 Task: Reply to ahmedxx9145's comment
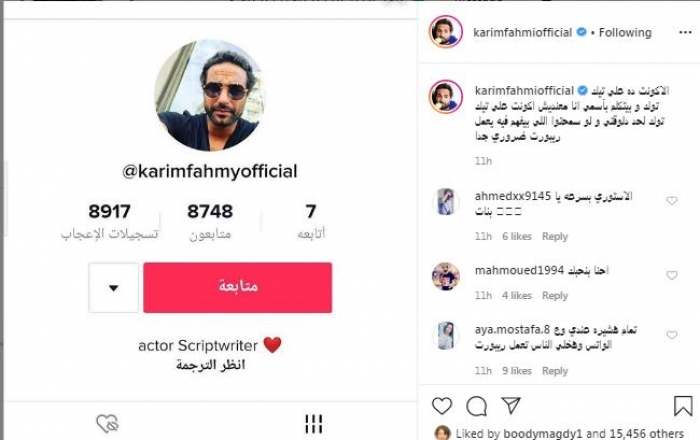tap(555, 237)
